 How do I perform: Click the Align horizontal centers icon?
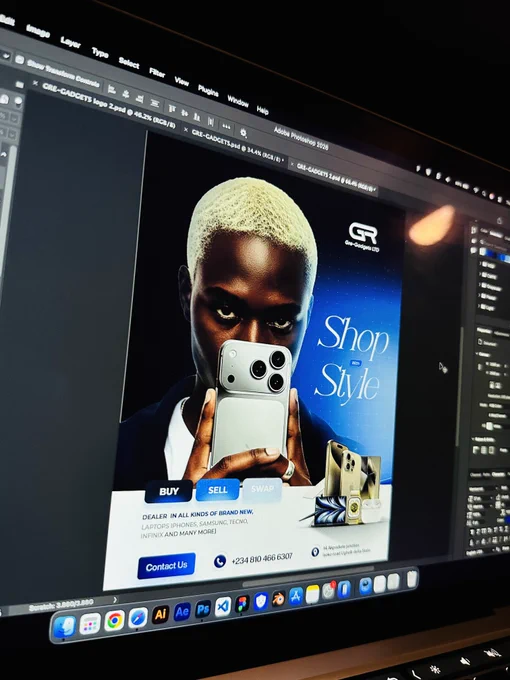[x=126, y=94]
